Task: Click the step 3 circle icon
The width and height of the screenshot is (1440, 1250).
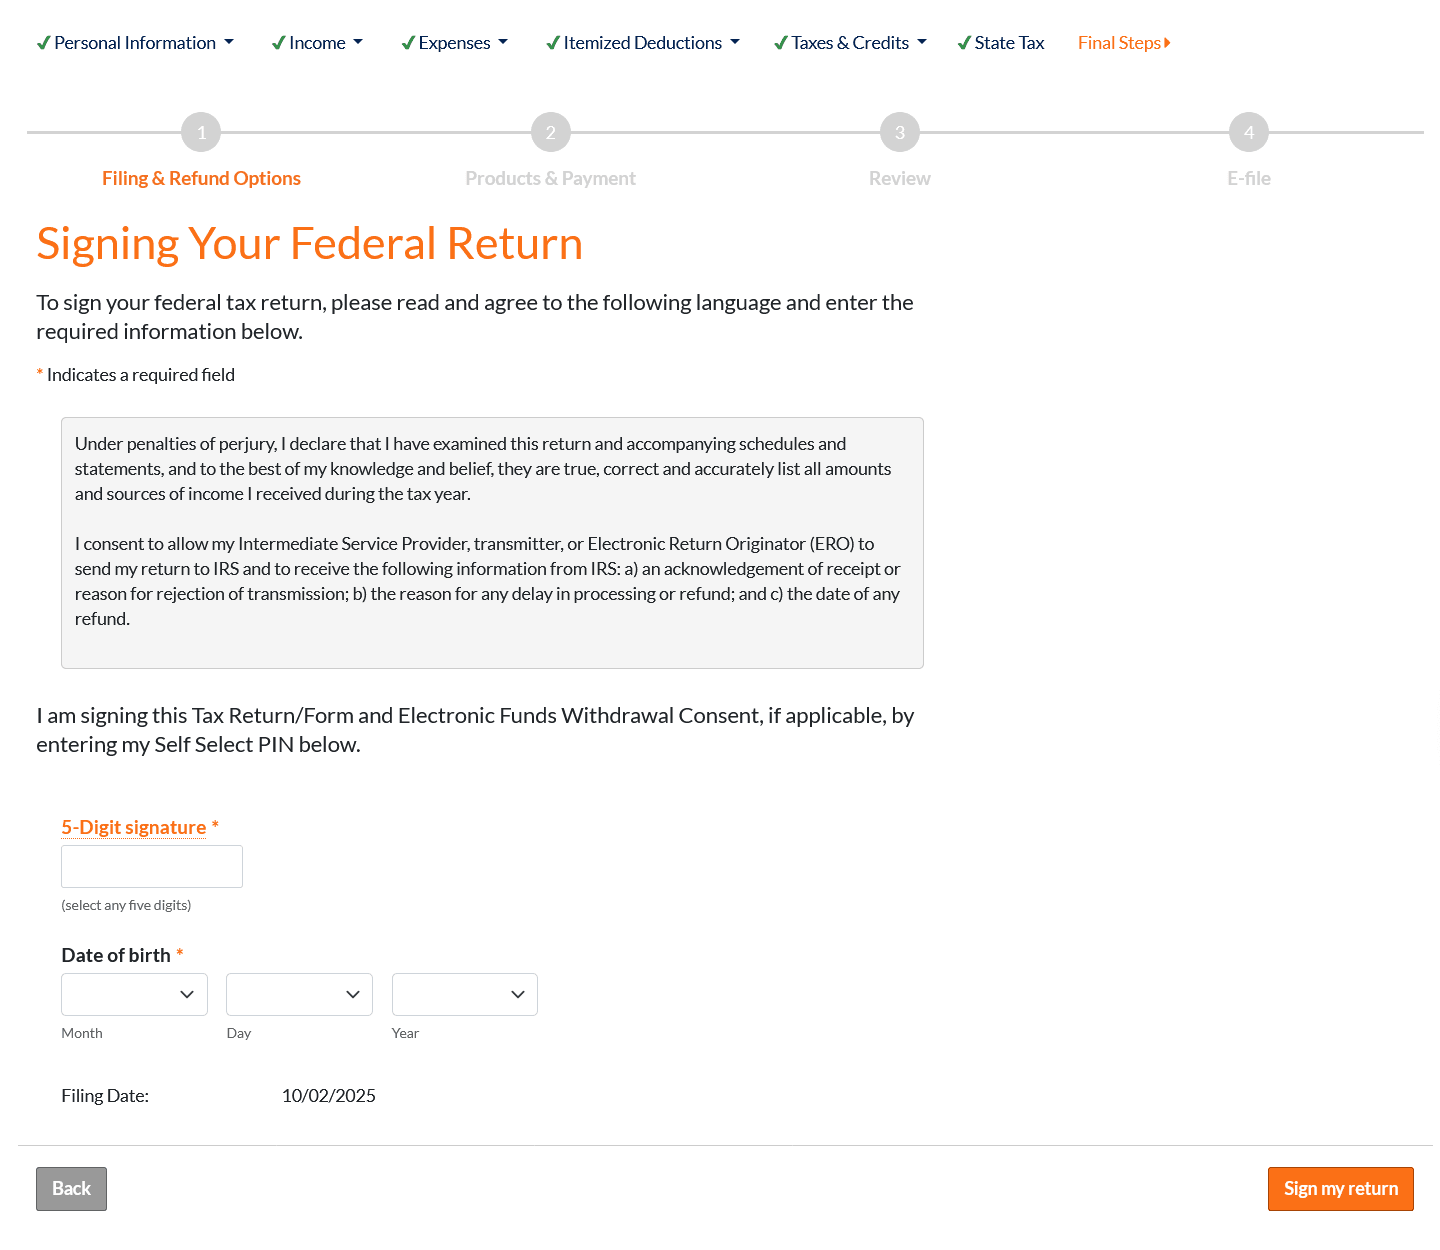Action: pyautogui.click(x=900, y=132)
